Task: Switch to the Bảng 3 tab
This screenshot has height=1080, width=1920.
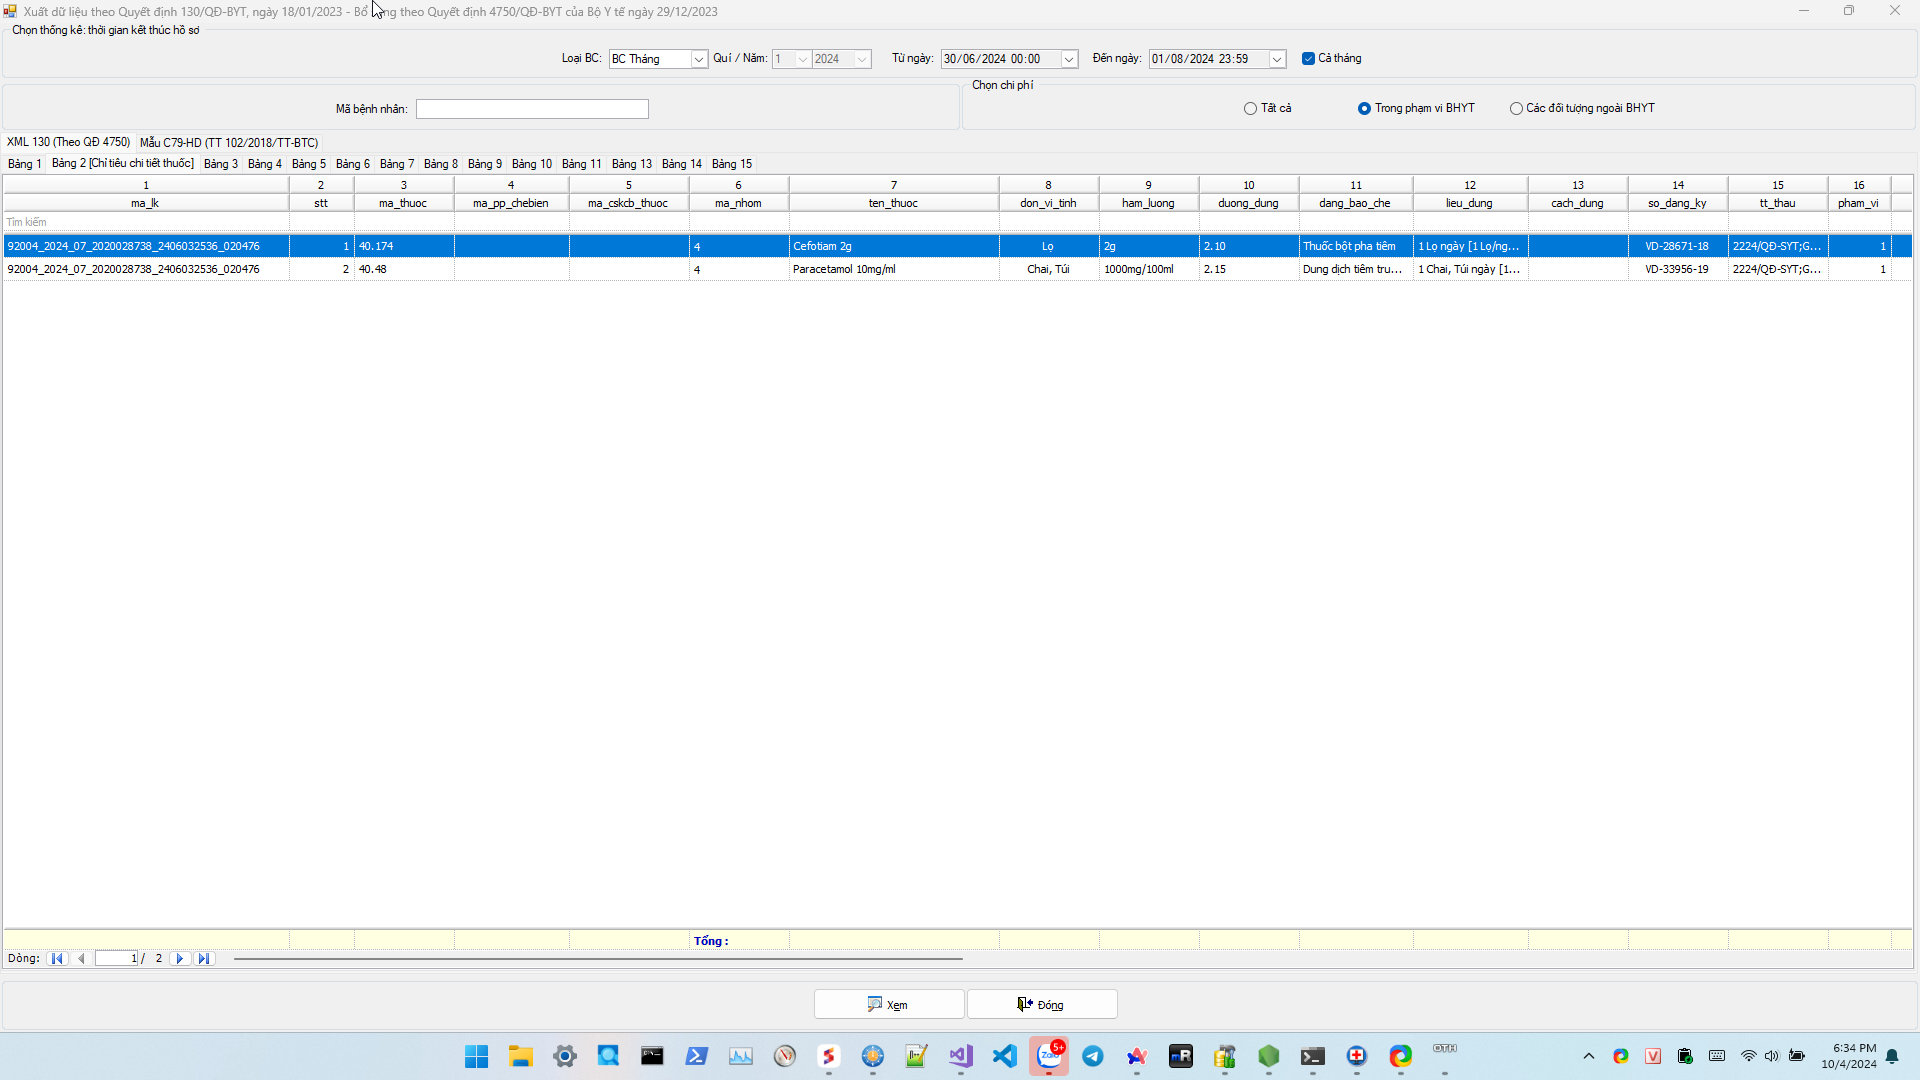Action: (220, 164)
